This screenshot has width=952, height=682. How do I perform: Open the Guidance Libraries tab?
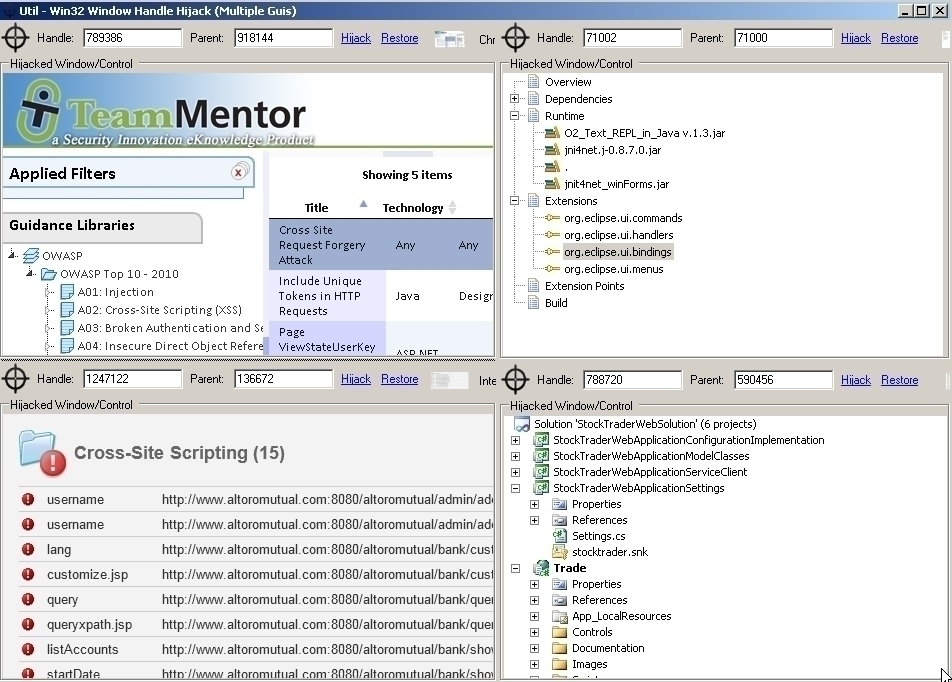[x=100, y=226]
